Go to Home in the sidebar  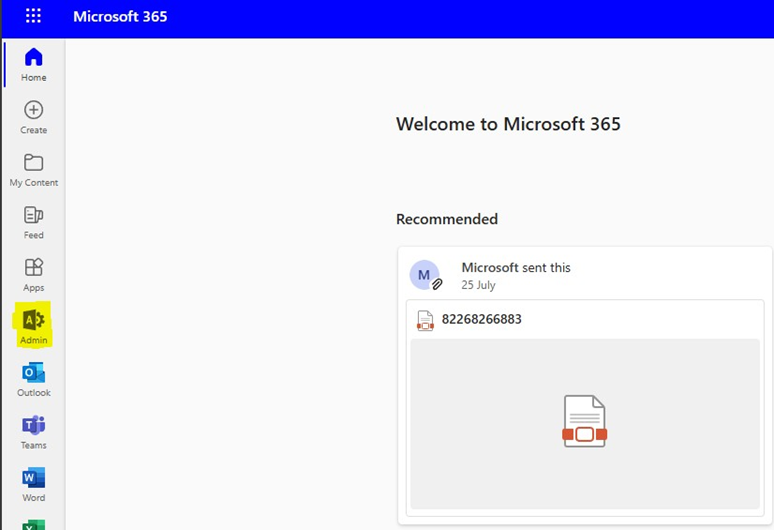(34, 64)
